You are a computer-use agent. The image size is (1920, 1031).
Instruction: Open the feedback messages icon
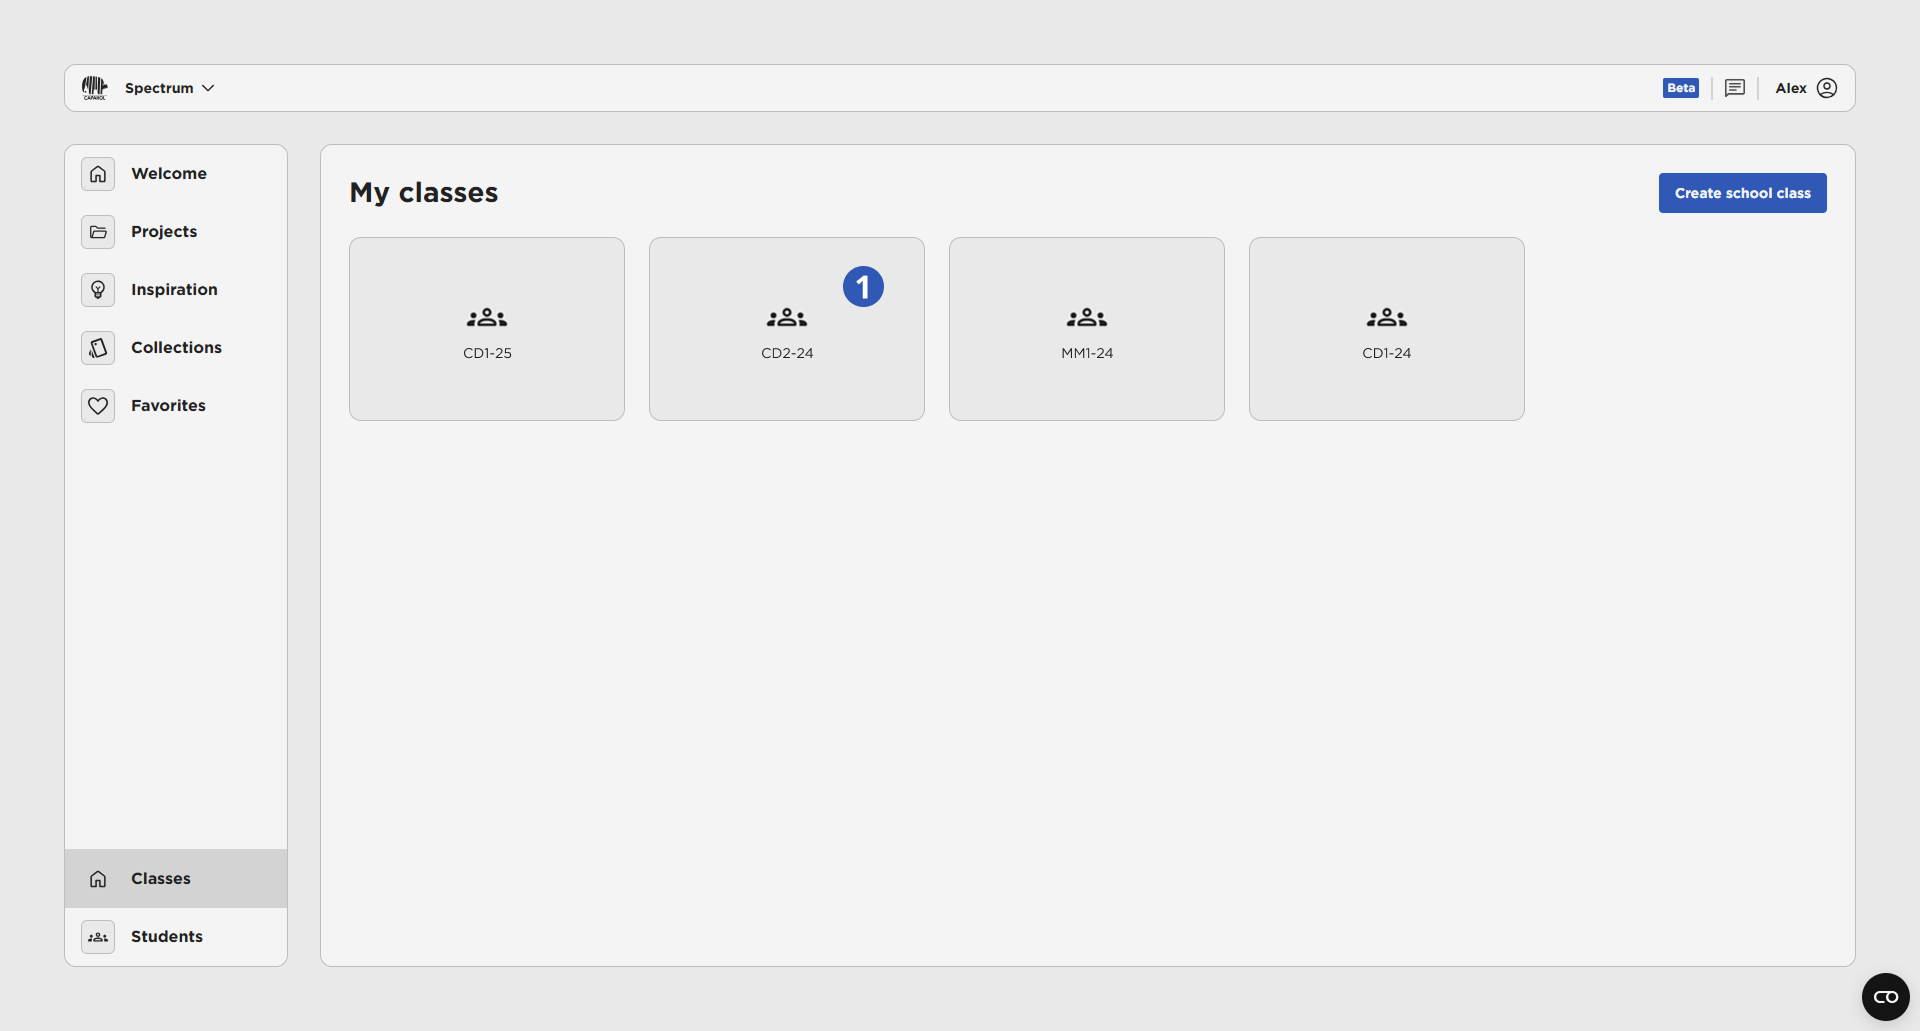click(x=1735, y=88)
